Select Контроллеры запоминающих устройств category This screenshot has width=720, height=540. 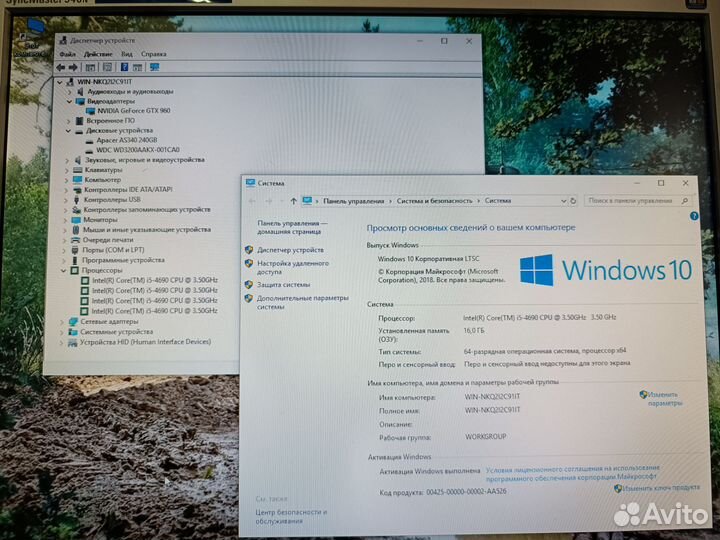pos(147,209)
